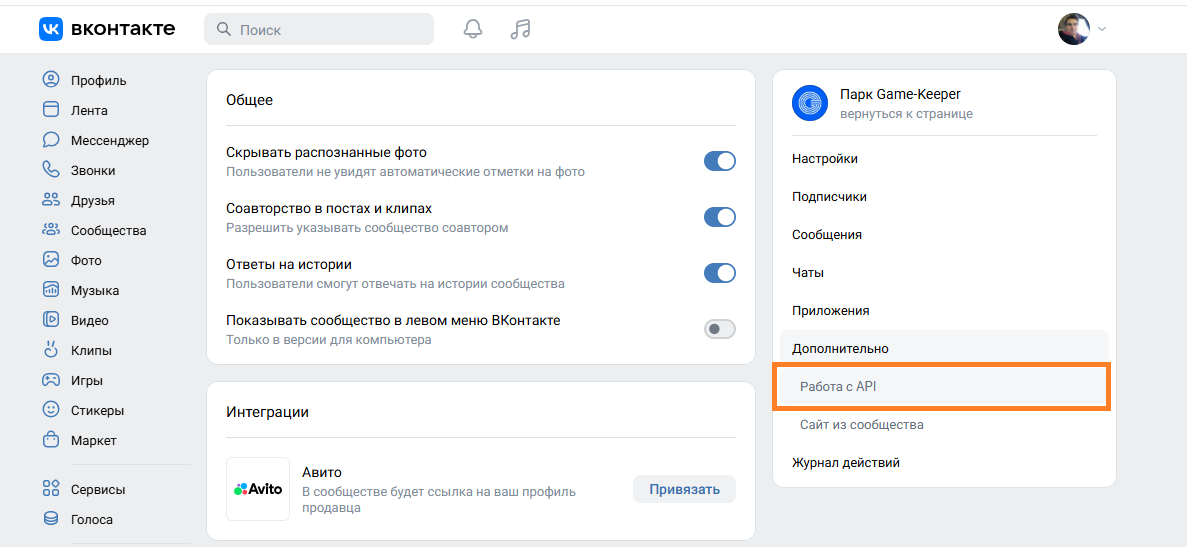Open Messenger icon in left sidebar
1187x547 pixels.
point(51,140)
